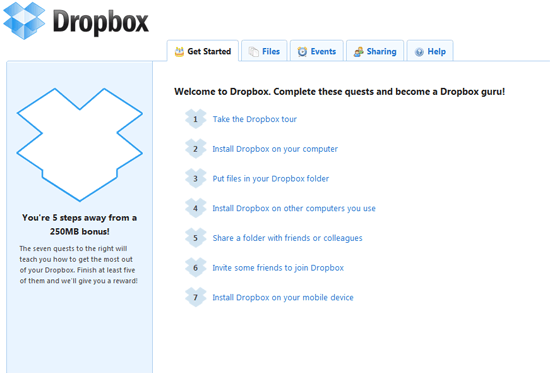Click the step 2 box badge

[195, 149]
